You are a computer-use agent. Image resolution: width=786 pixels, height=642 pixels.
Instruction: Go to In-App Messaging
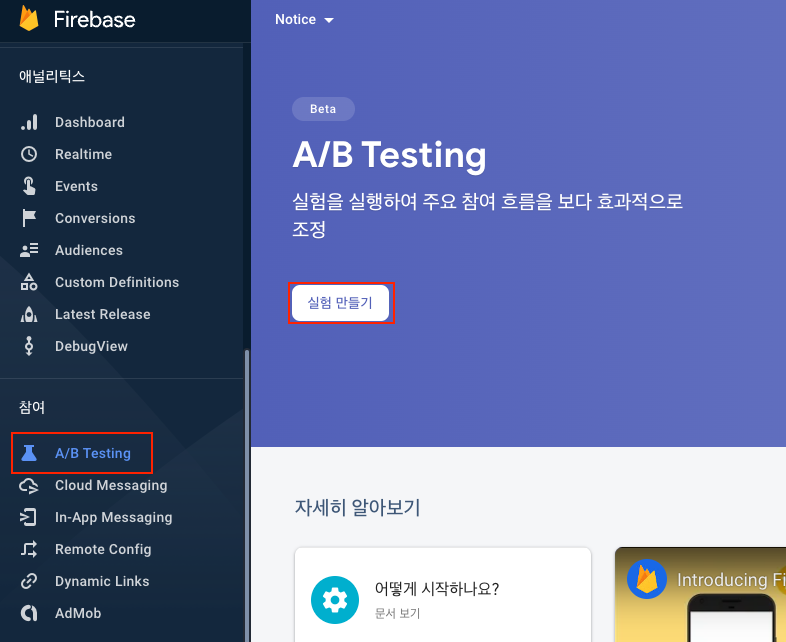[113, 517]
